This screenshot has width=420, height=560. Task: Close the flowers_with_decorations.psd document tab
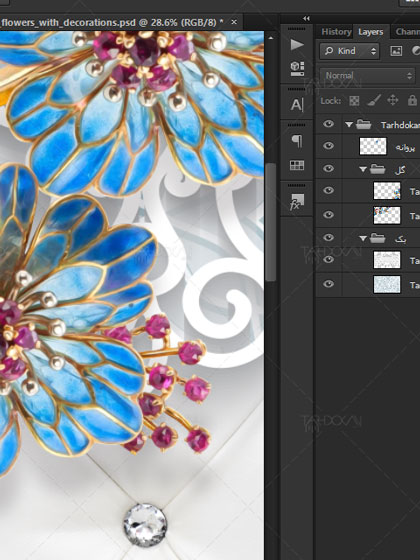[234, 22]
